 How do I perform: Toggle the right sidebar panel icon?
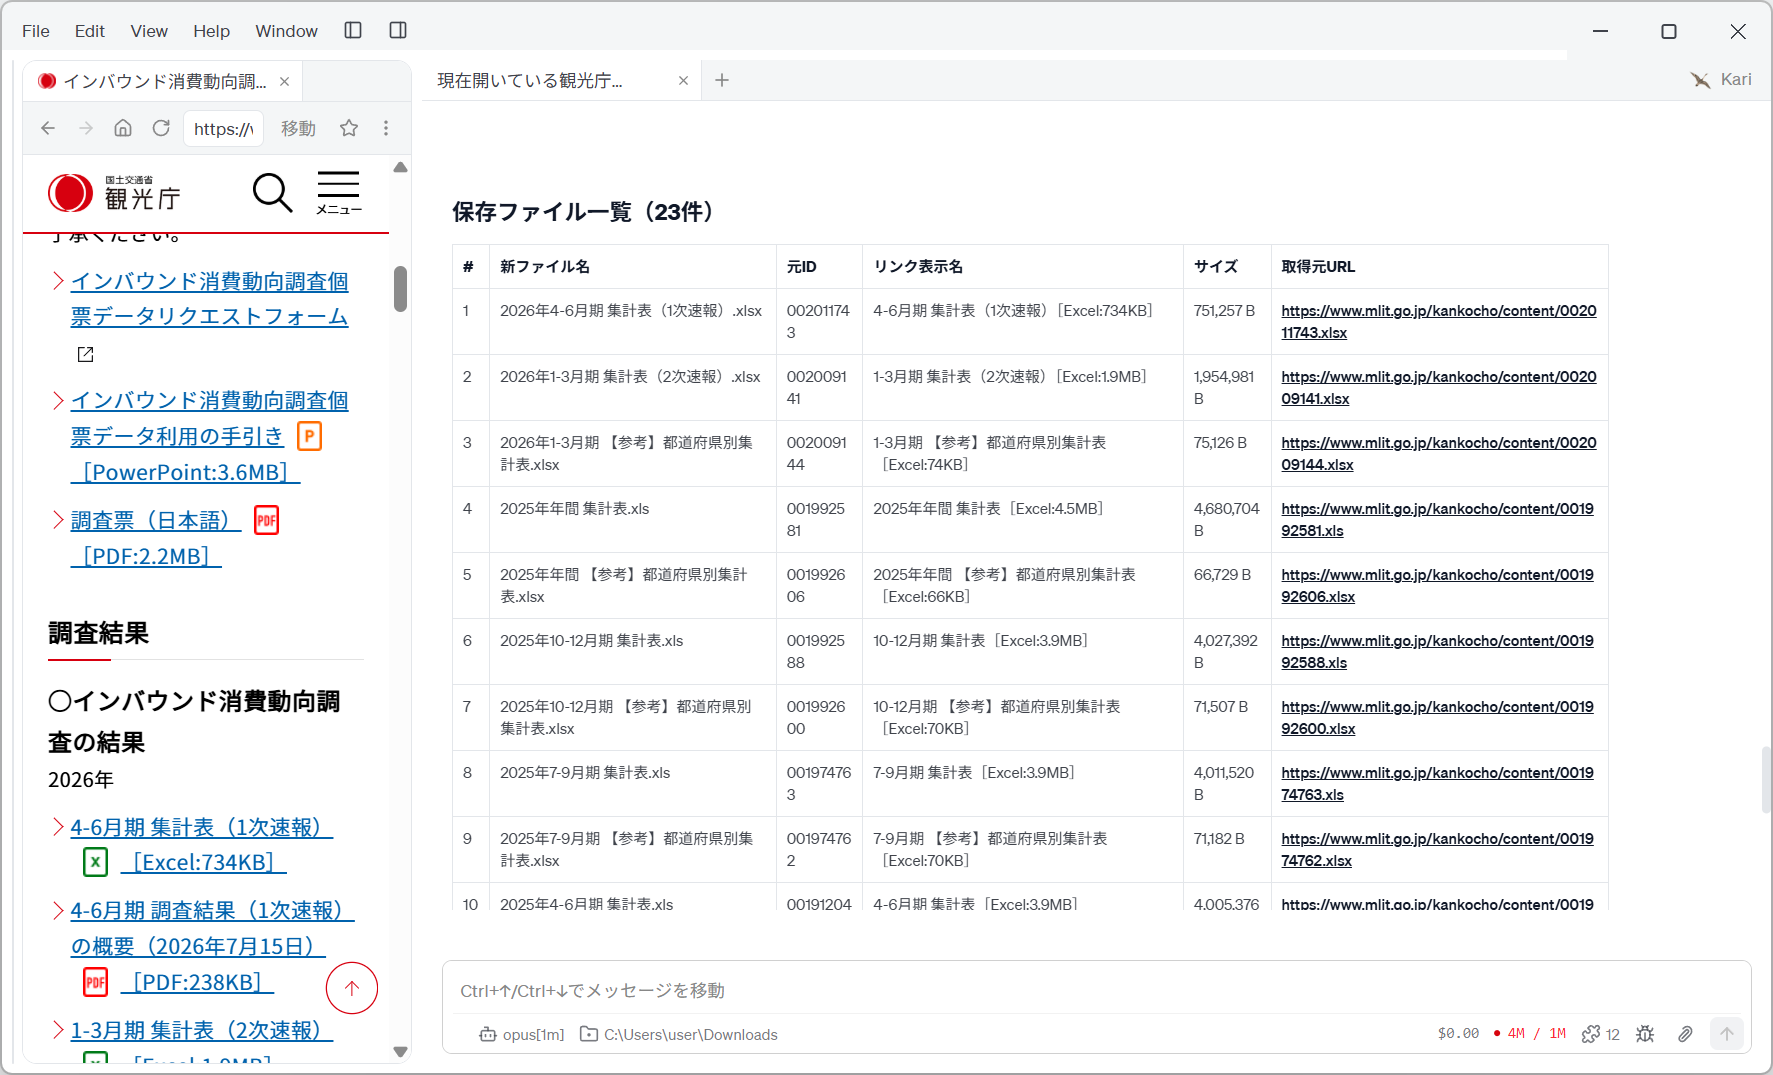point(398,30)
